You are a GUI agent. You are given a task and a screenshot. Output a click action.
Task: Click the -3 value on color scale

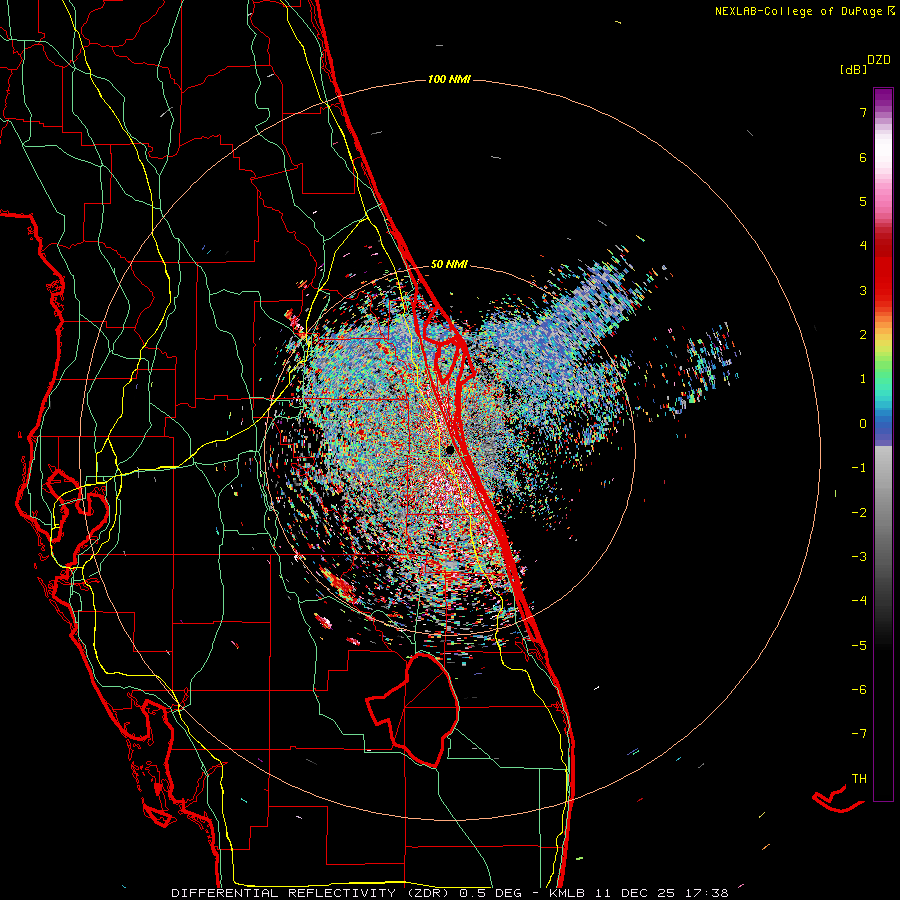(x=859, y=557)
